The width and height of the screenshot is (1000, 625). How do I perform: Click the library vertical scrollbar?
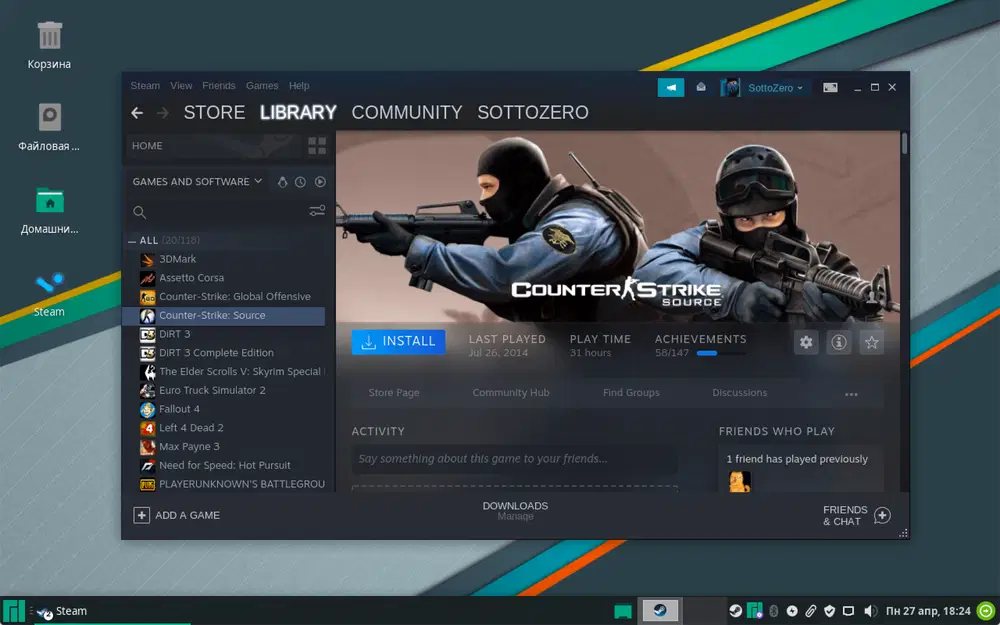(904, 143)
